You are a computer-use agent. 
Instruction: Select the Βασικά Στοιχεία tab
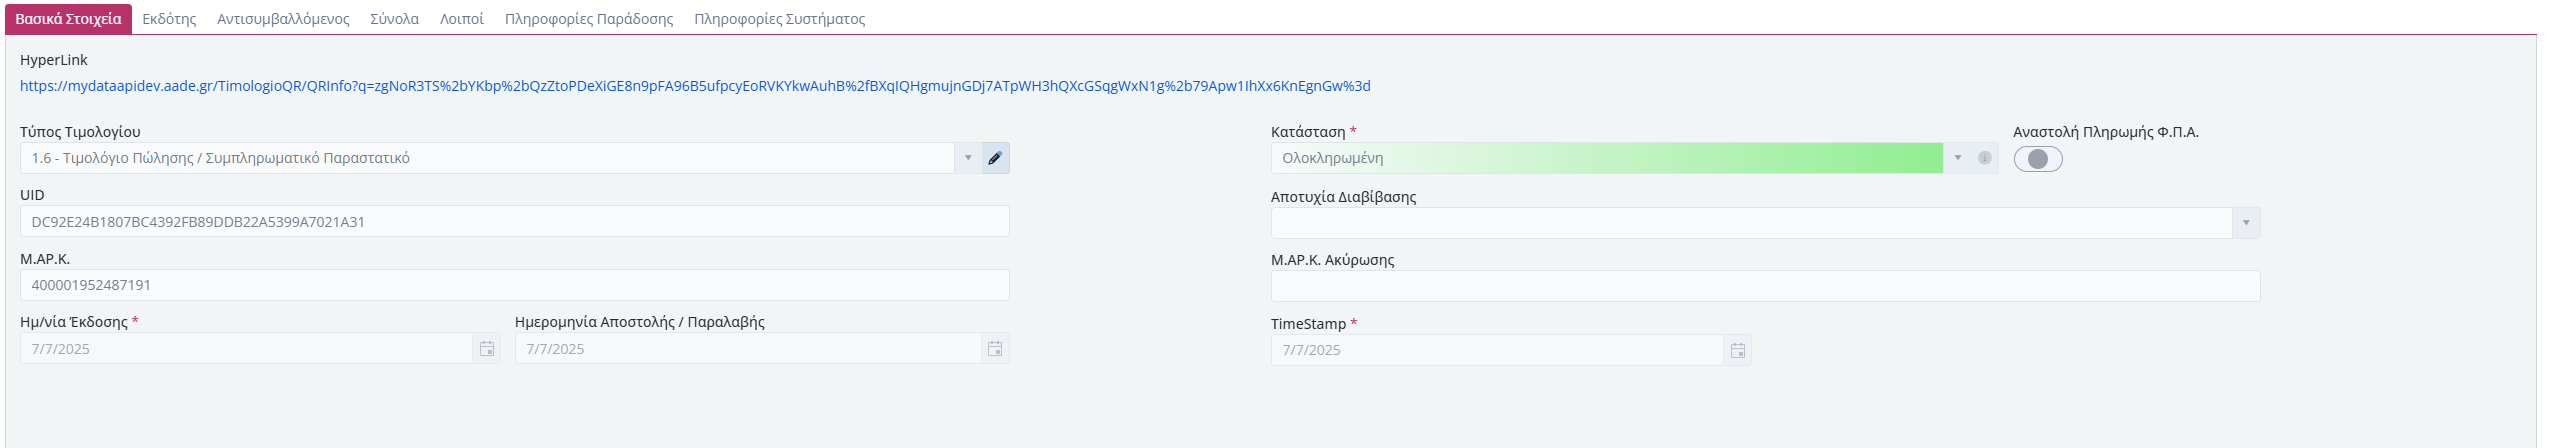(x=68, y=19)
